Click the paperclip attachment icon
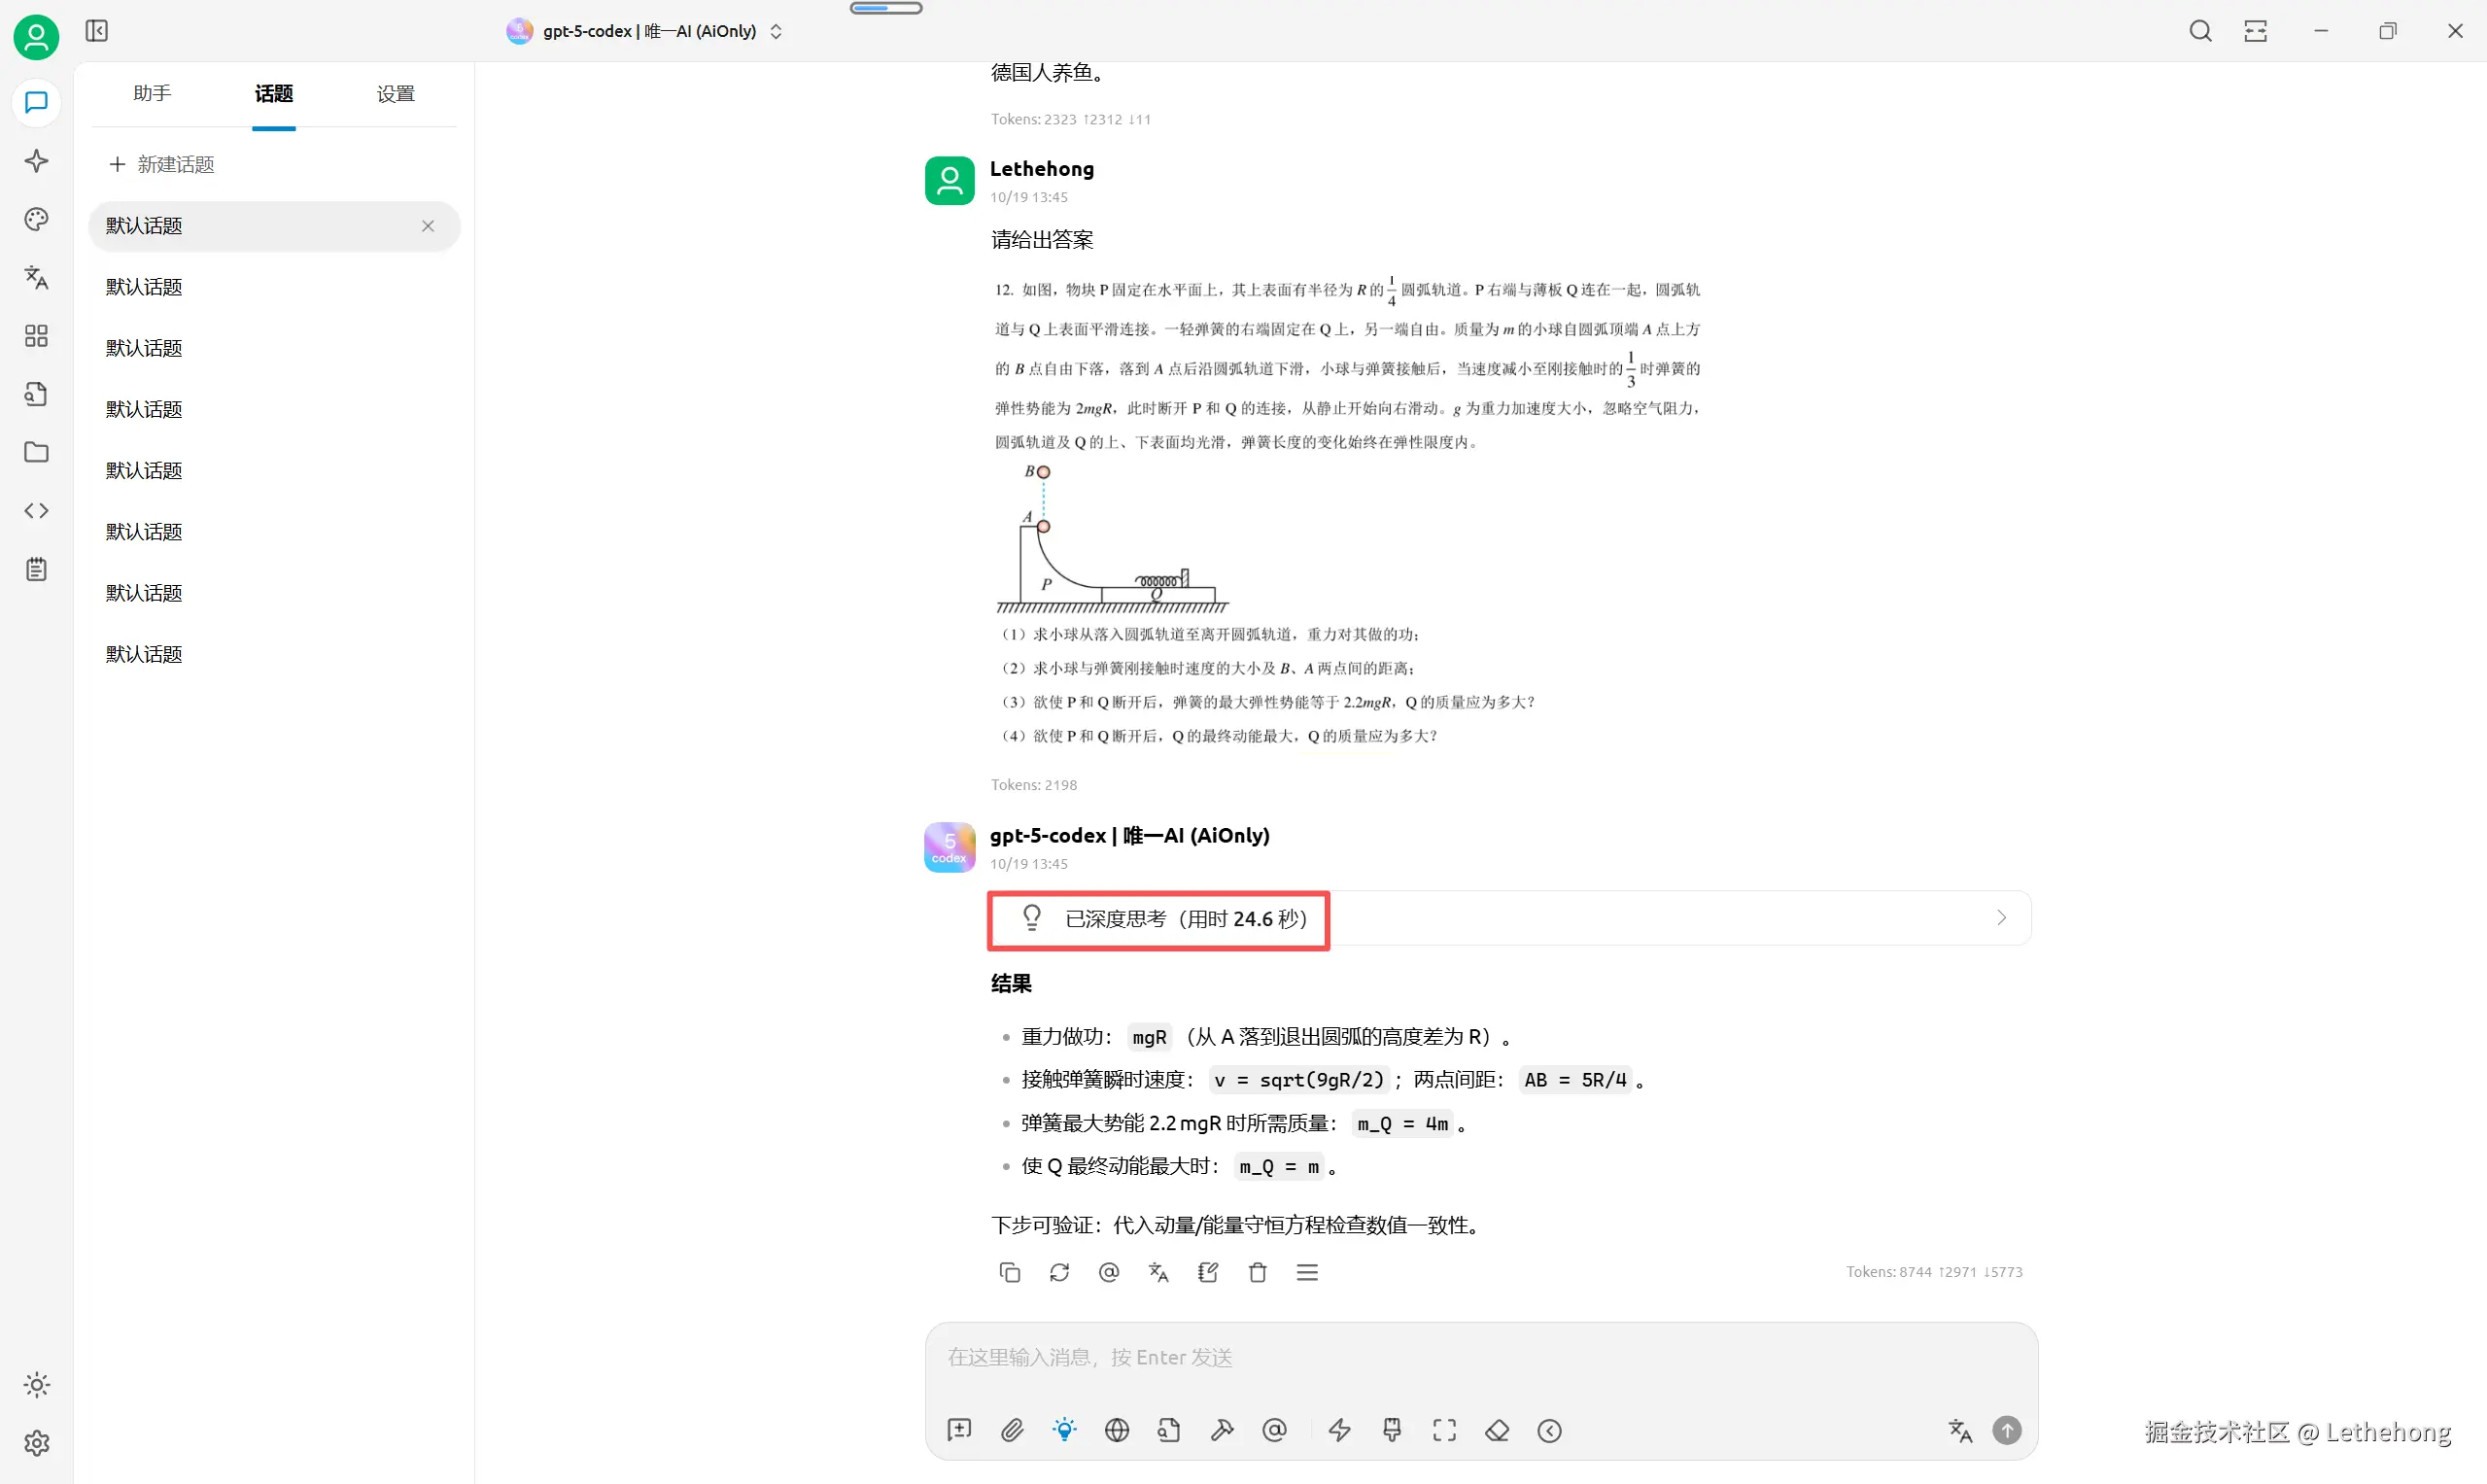Screen dimensions: 2487x1484 (x=1012, y=1430)
